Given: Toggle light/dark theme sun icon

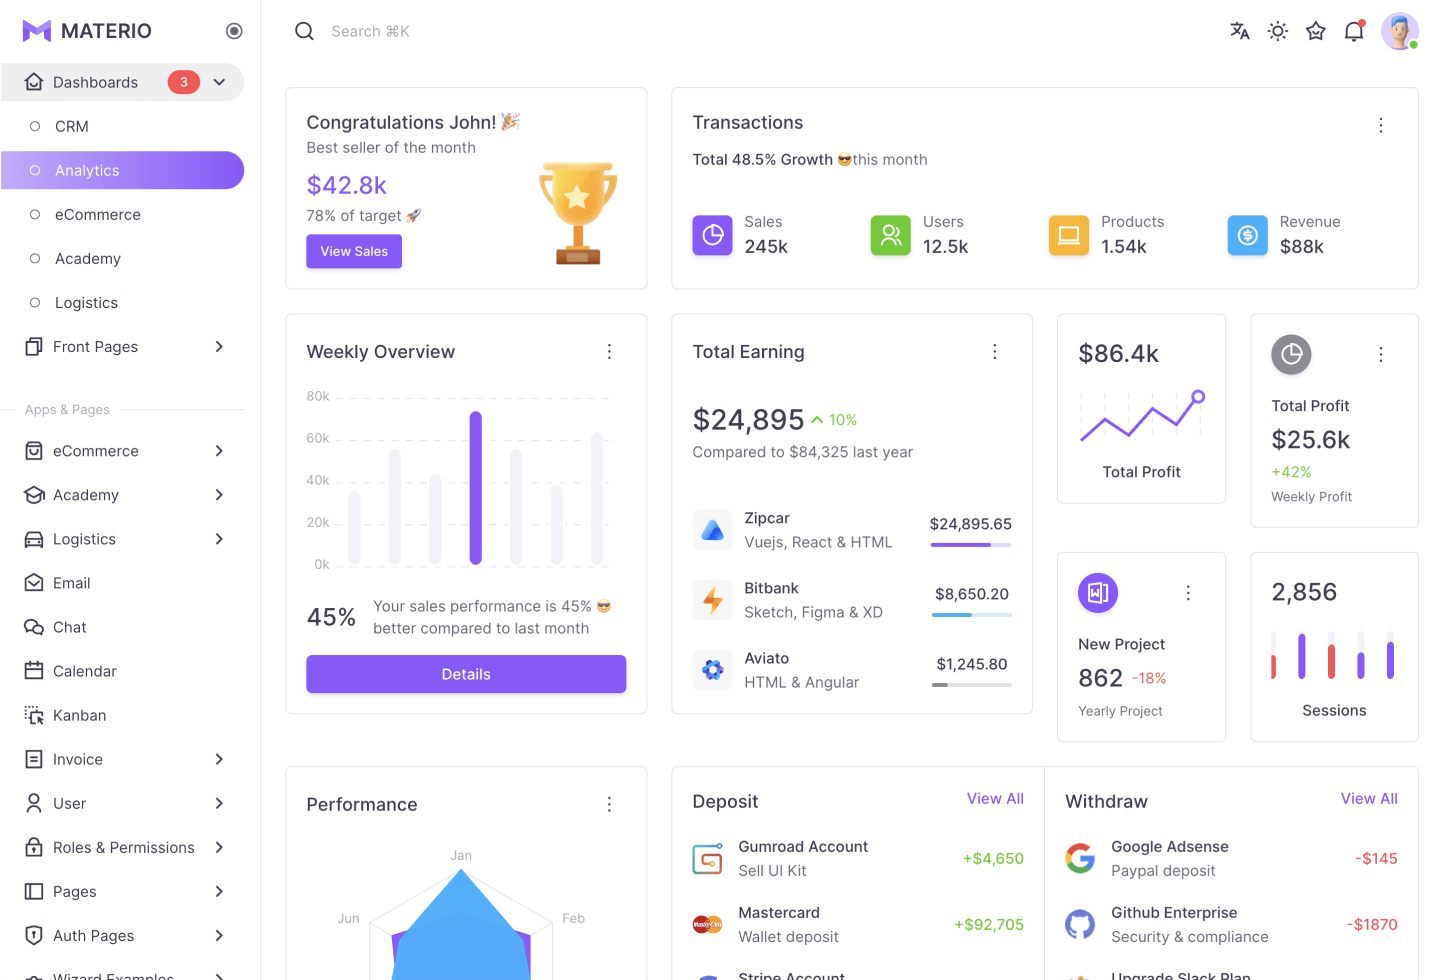Looking at the screenshot, I should (x=1278, y=31).
